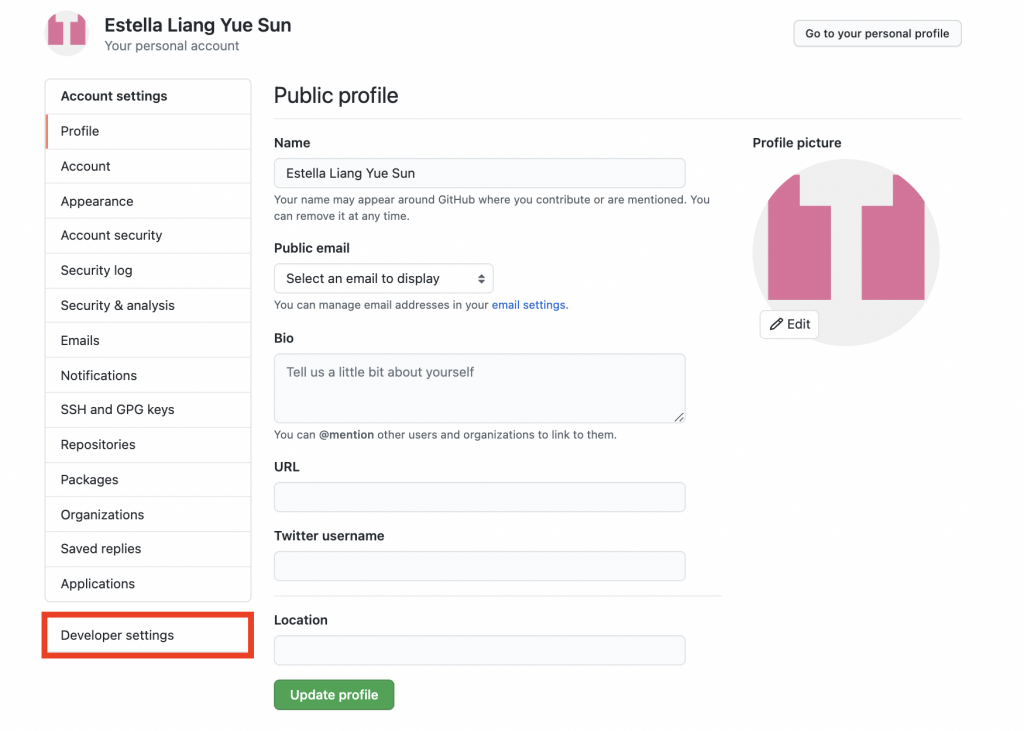Select Account security in the sidebar
This screenshot has height=731, width=1024.
click(x=148, y=235)
